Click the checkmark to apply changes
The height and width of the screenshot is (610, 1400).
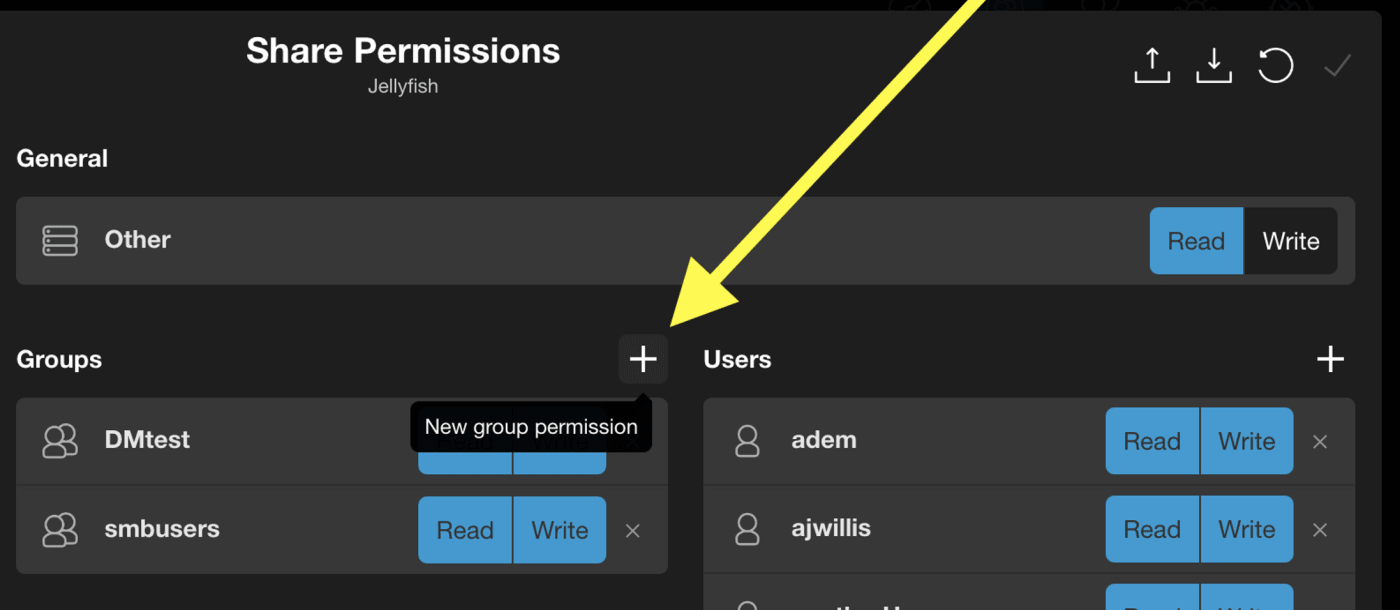(x=1337, y=66)
